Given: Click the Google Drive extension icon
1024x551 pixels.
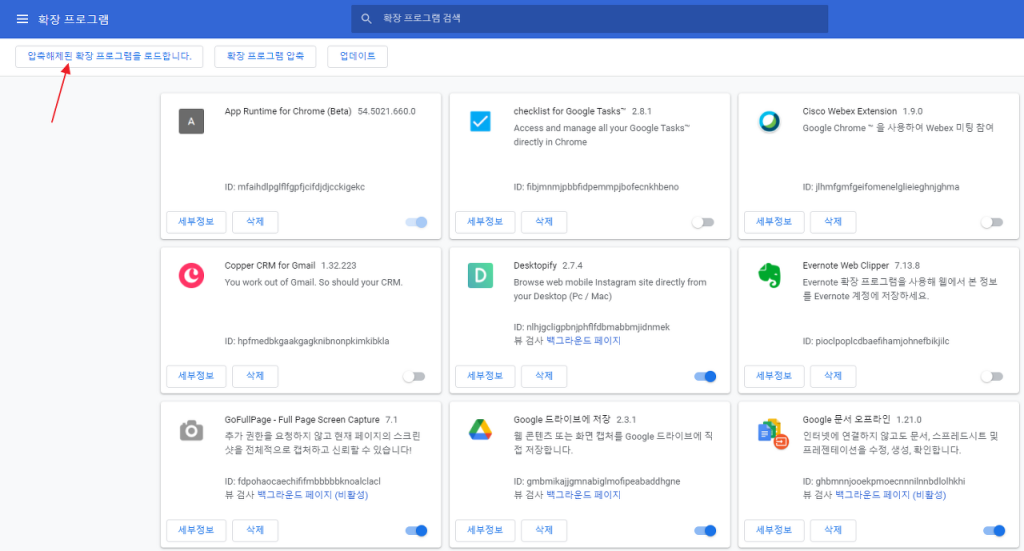Looking at the screenshot, I should point(480,430).
